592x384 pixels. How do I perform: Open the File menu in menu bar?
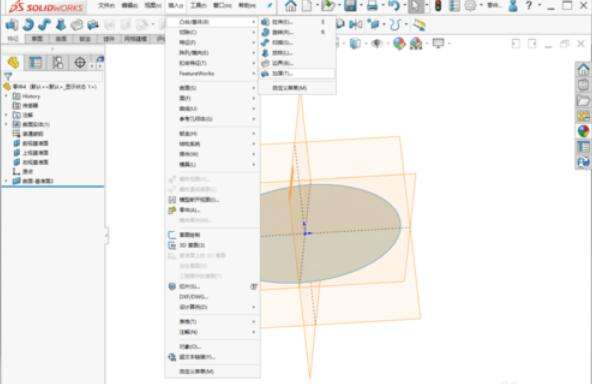(106, 6)
